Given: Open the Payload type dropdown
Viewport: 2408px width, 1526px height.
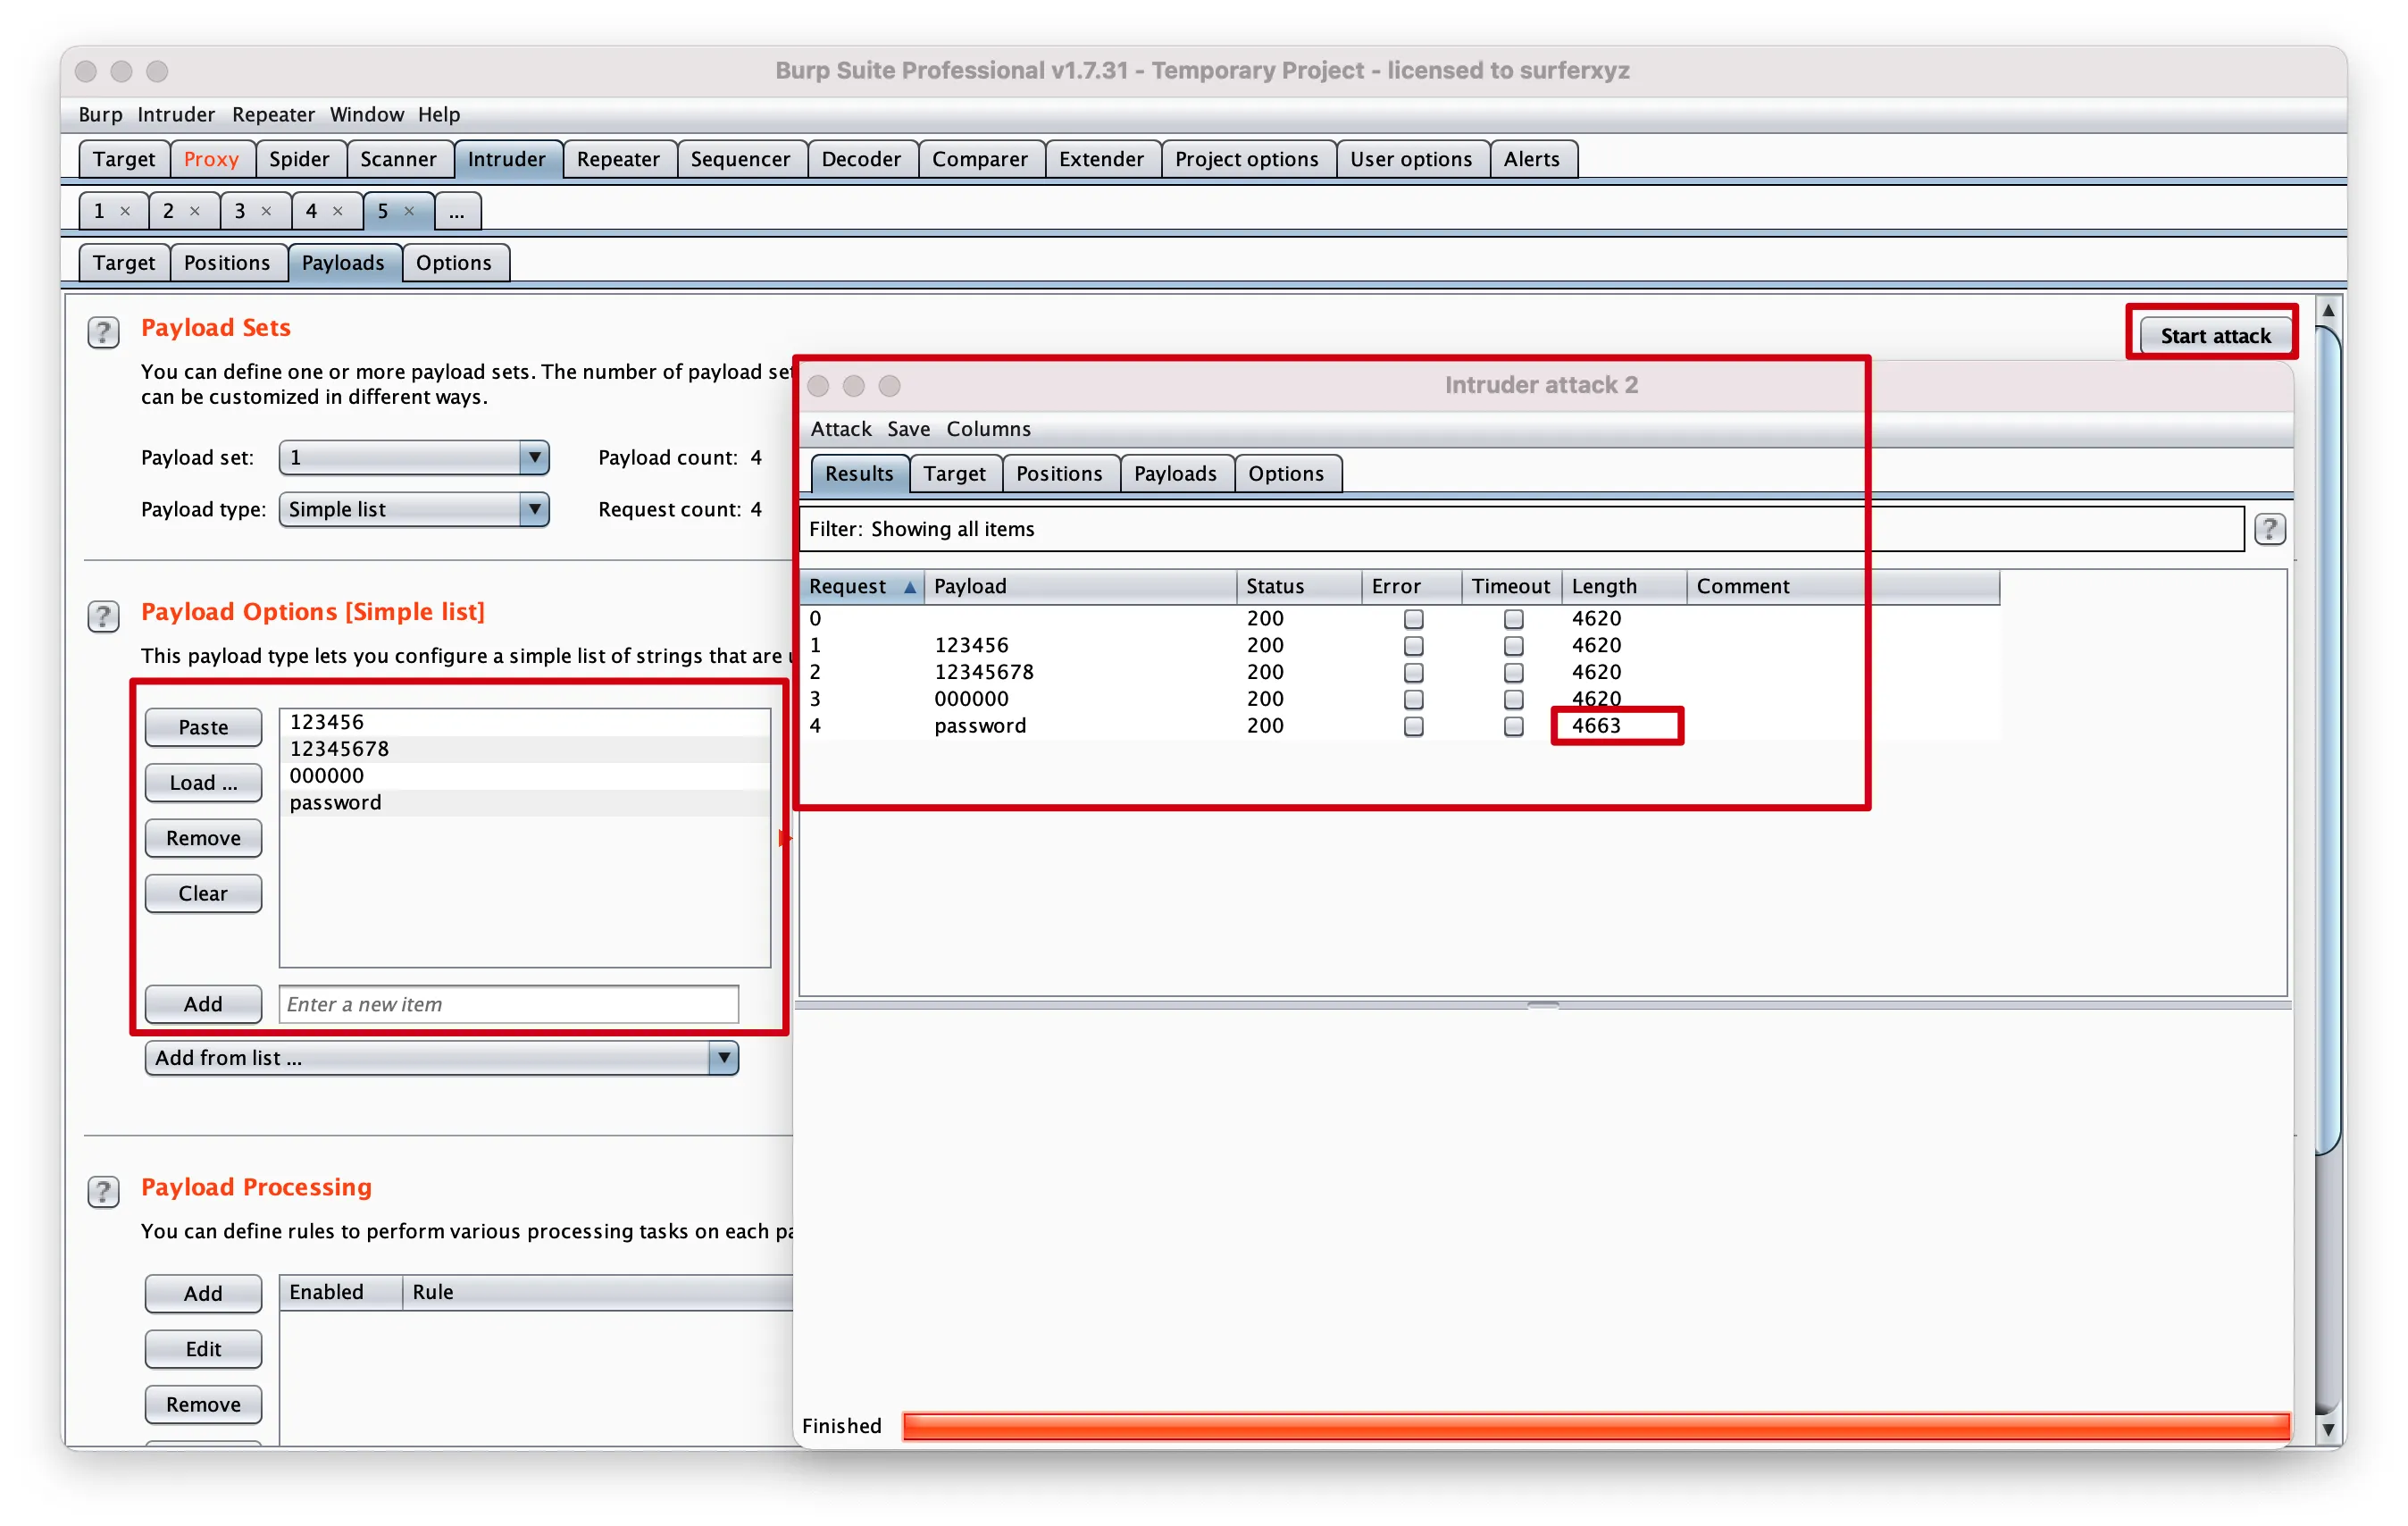Looking at the screenshot, I should (414, 510).
